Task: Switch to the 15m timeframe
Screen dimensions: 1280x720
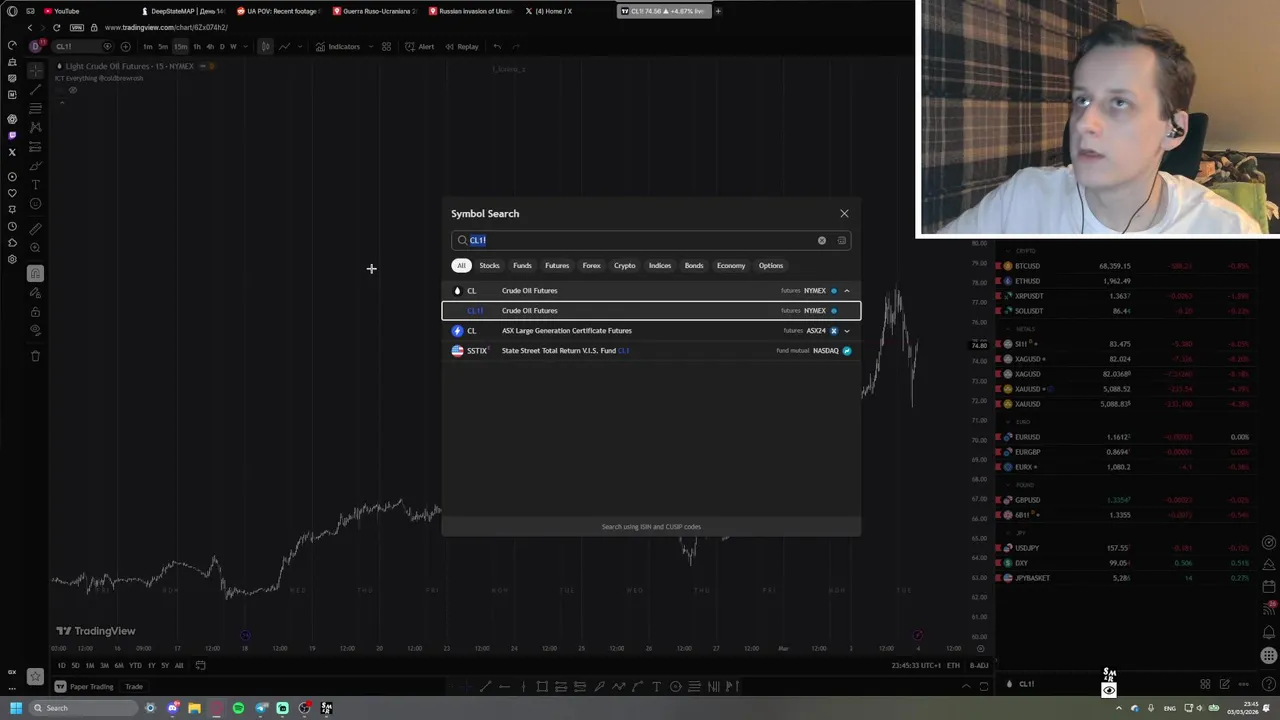Action: point(180,46)
